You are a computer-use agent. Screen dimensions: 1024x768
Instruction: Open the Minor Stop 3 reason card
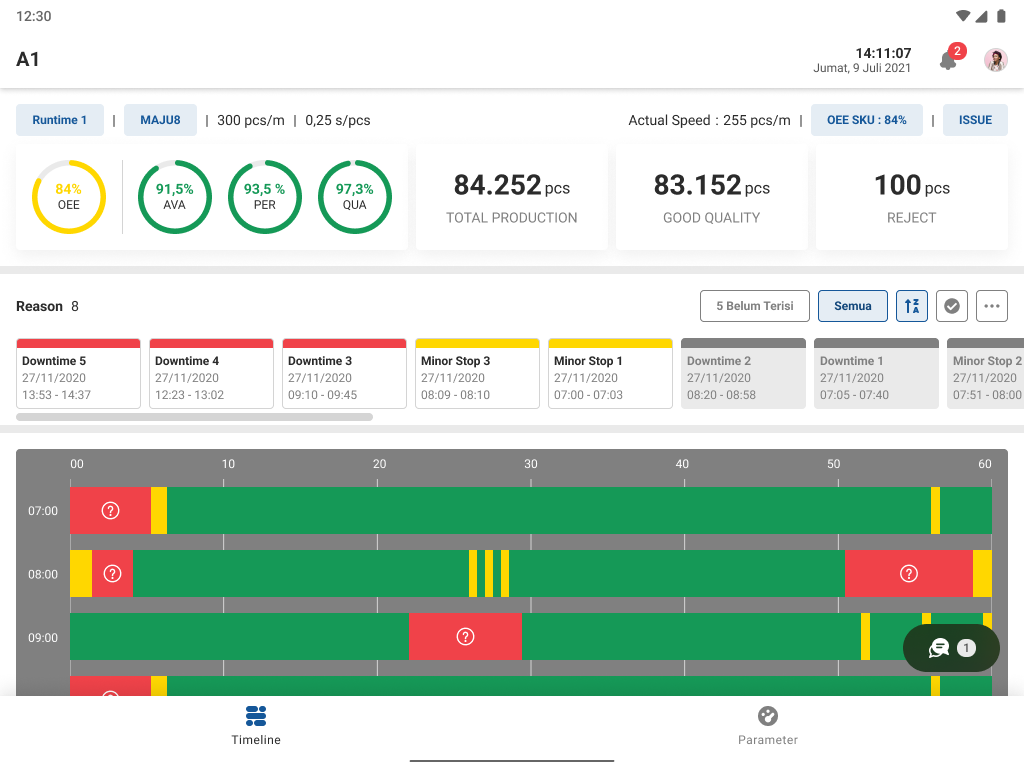477,374
